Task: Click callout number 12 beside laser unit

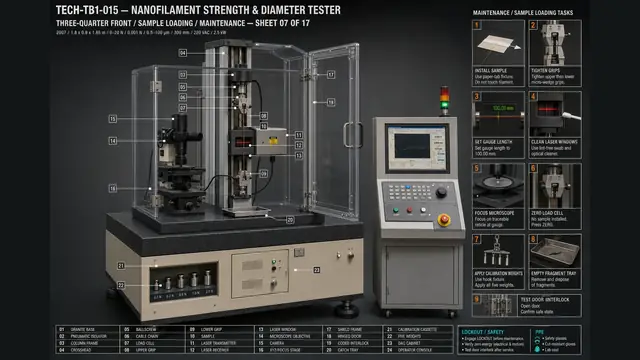Action: (x=299, y=145)
